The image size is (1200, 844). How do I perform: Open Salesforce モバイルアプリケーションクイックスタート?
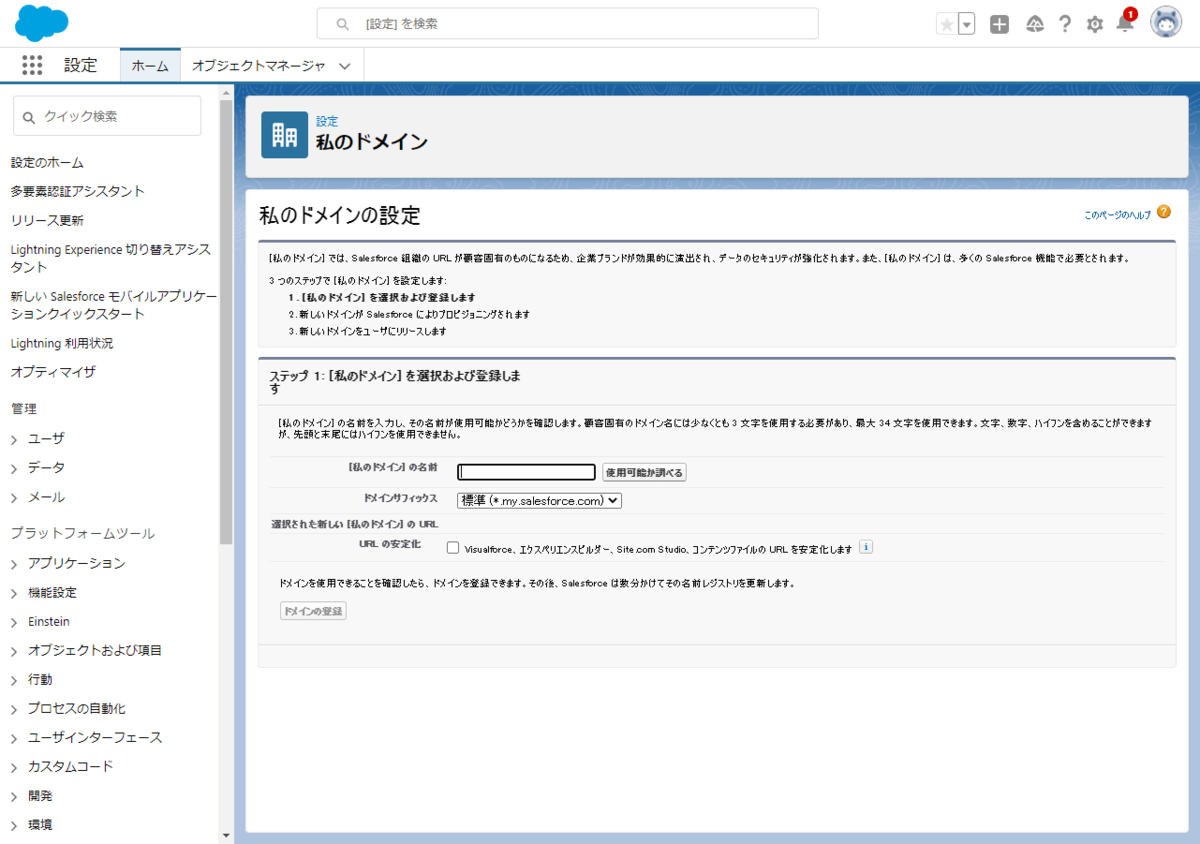pos(113,305)
